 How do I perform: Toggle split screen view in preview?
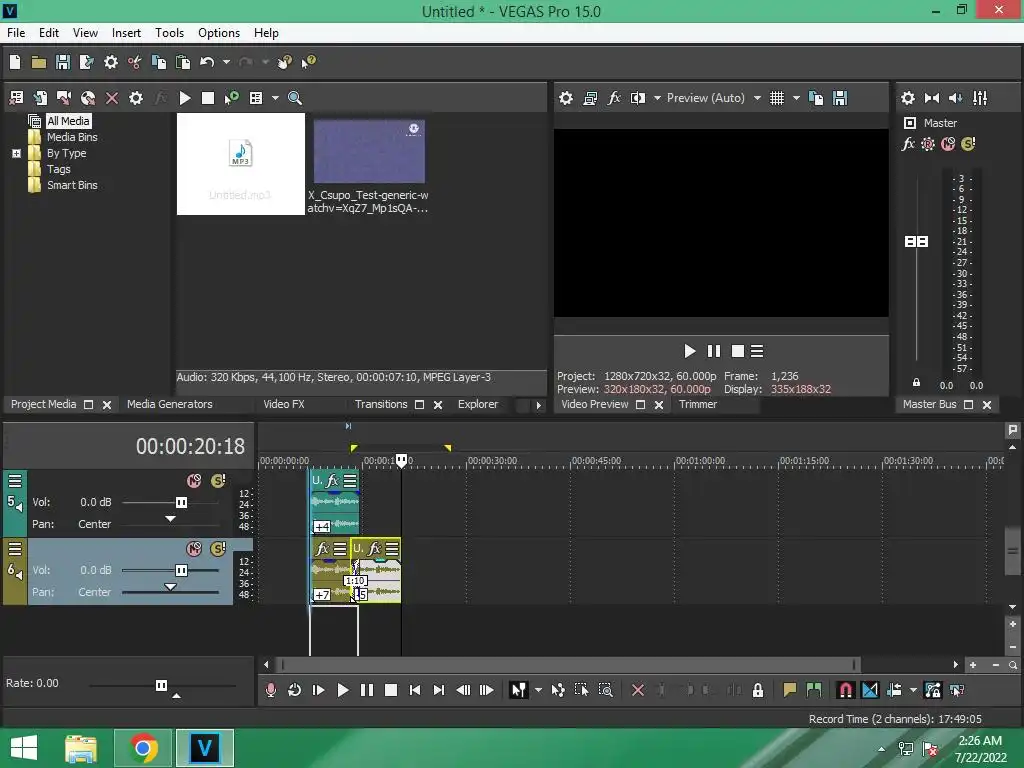pos(637,98)
